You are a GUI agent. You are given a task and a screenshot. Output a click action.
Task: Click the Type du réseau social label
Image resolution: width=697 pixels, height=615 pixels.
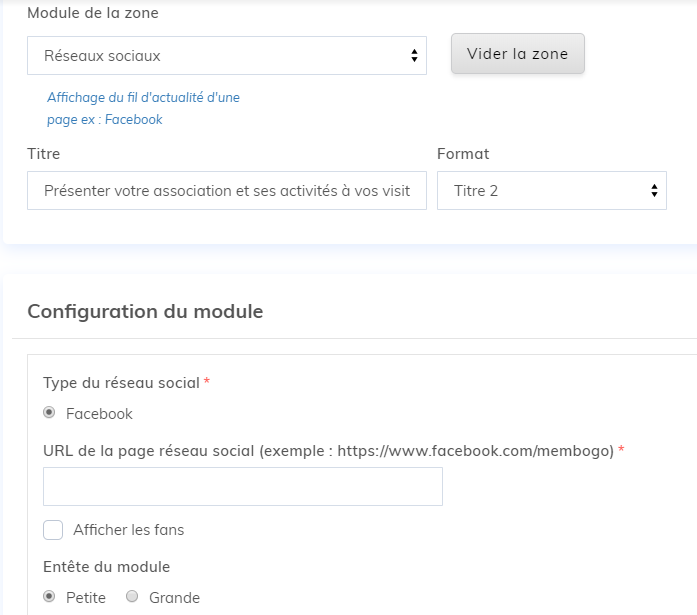click(x=122, y=383)
